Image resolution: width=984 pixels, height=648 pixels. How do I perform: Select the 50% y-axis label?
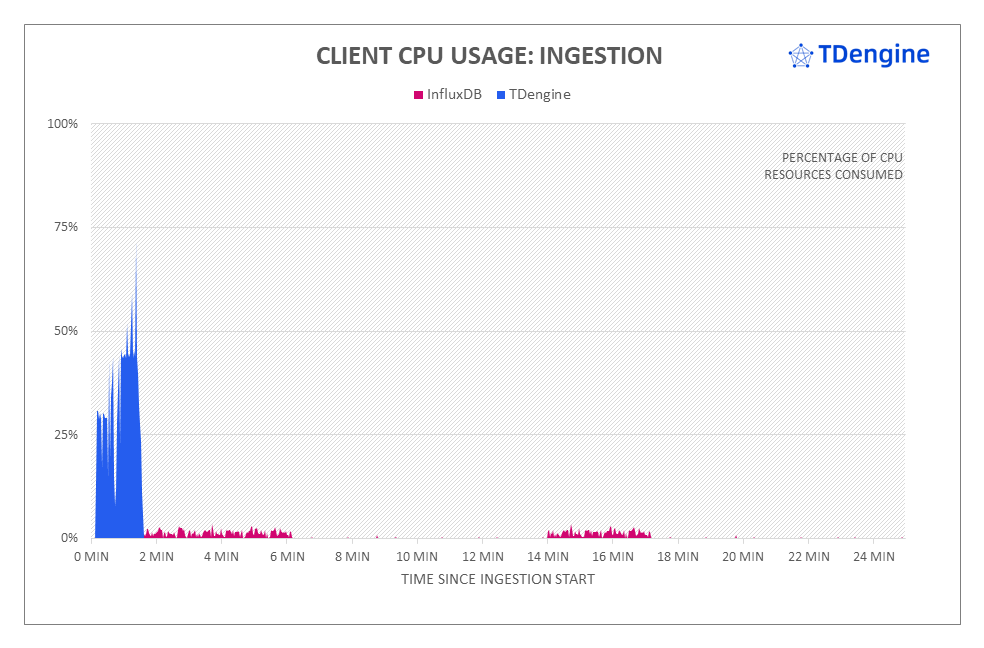click(64, 331)
